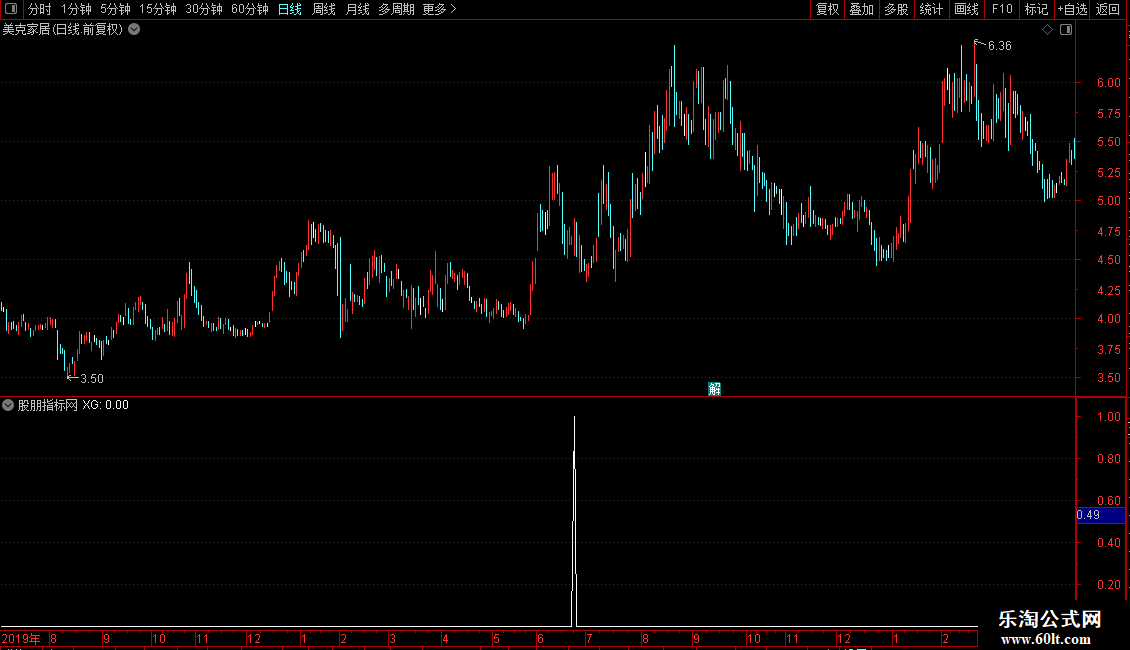Click the 0.49 value on indicator axis

pos(1100,515)
